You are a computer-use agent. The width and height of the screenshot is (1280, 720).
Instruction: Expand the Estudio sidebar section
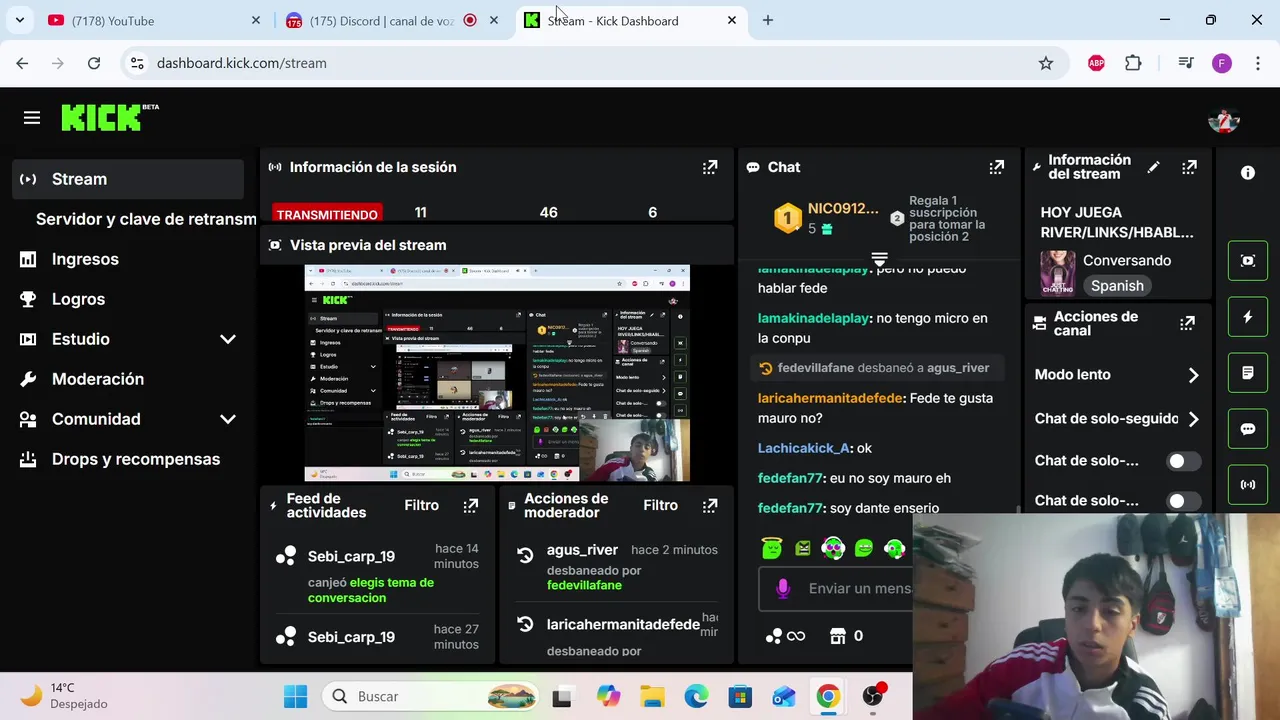[x=228, y=339]
